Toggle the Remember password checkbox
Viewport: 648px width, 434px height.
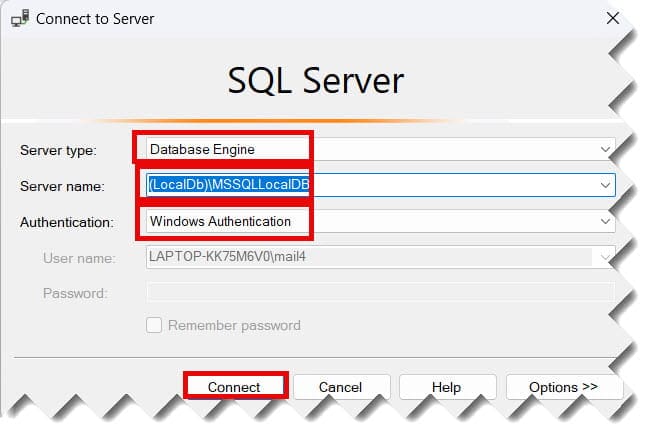154,325
